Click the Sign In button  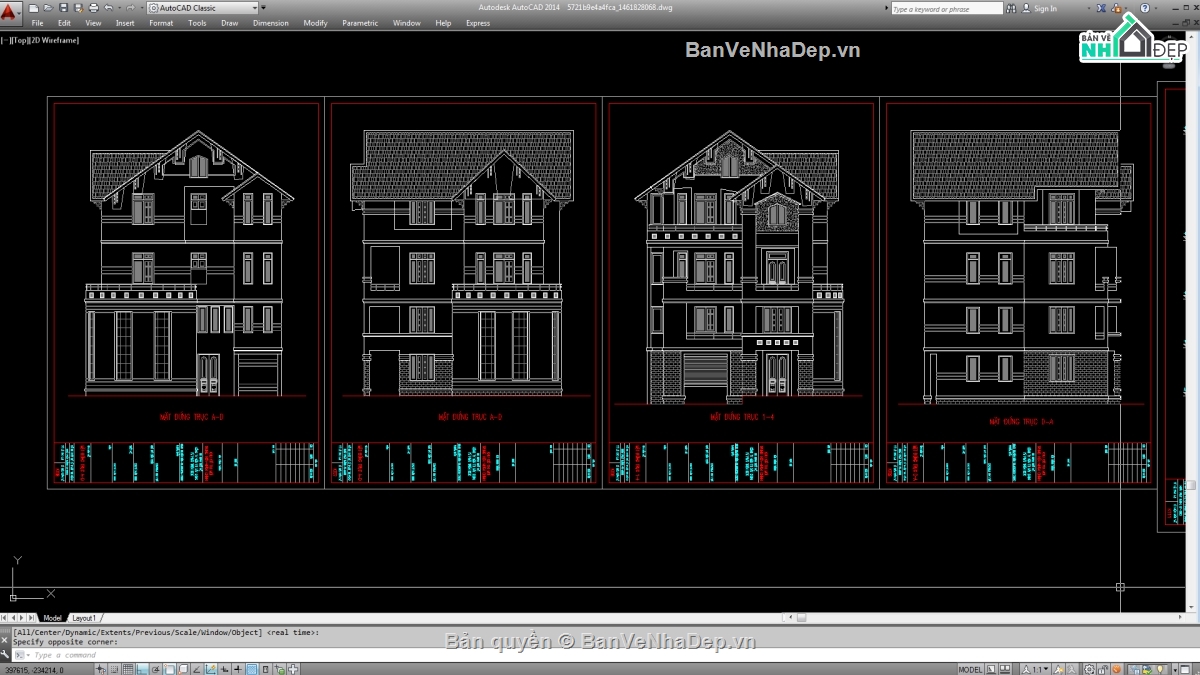point(1045,9)
